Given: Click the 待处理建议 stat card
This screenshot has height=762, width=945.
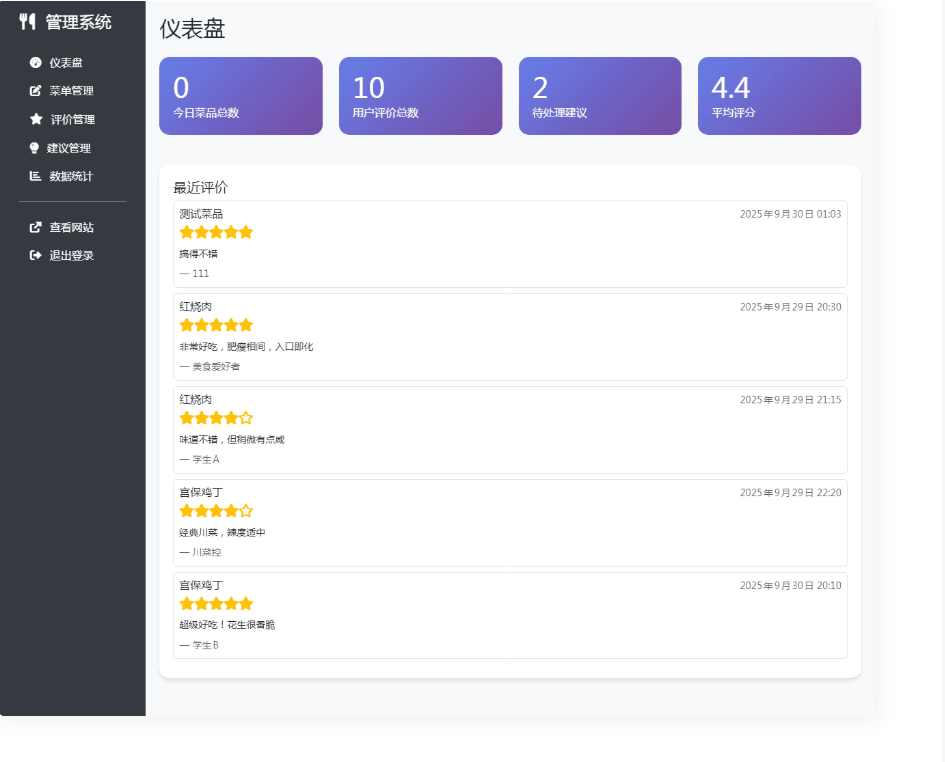Looking at the screenshot, I should coord(600,96).
